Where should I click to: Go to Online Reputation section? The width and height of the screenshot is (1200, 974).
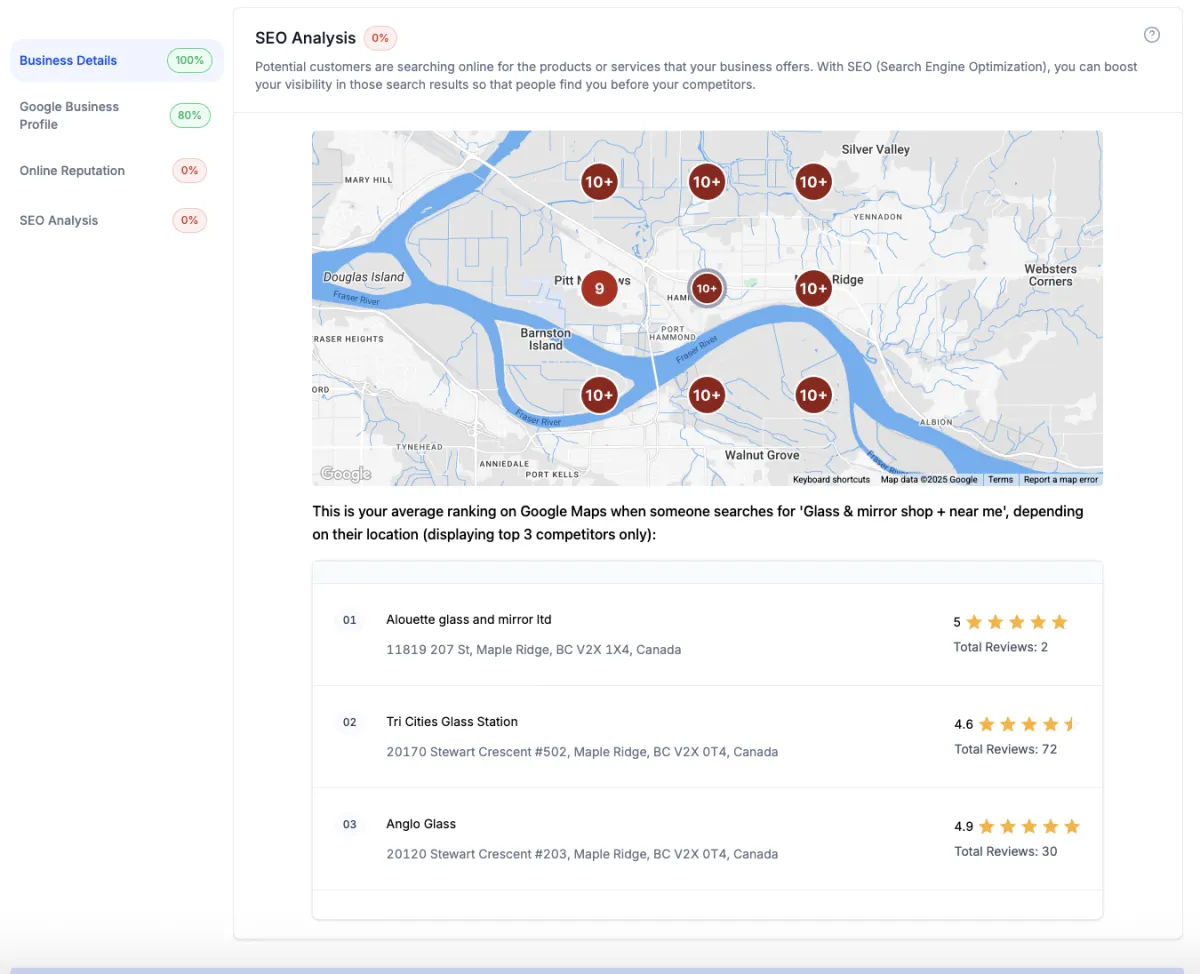72,170
